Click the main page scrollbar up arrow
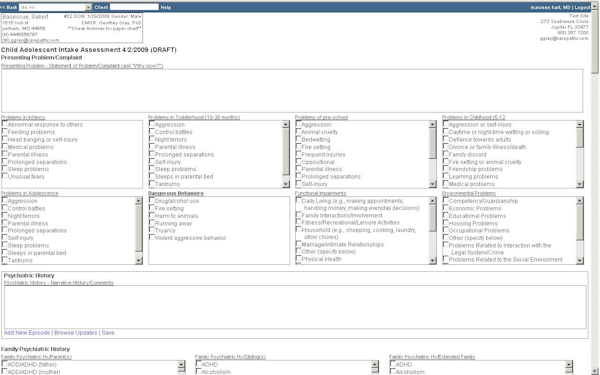This screenshot has width=600, height=375. pyautogui.click(x=595, y=6)
